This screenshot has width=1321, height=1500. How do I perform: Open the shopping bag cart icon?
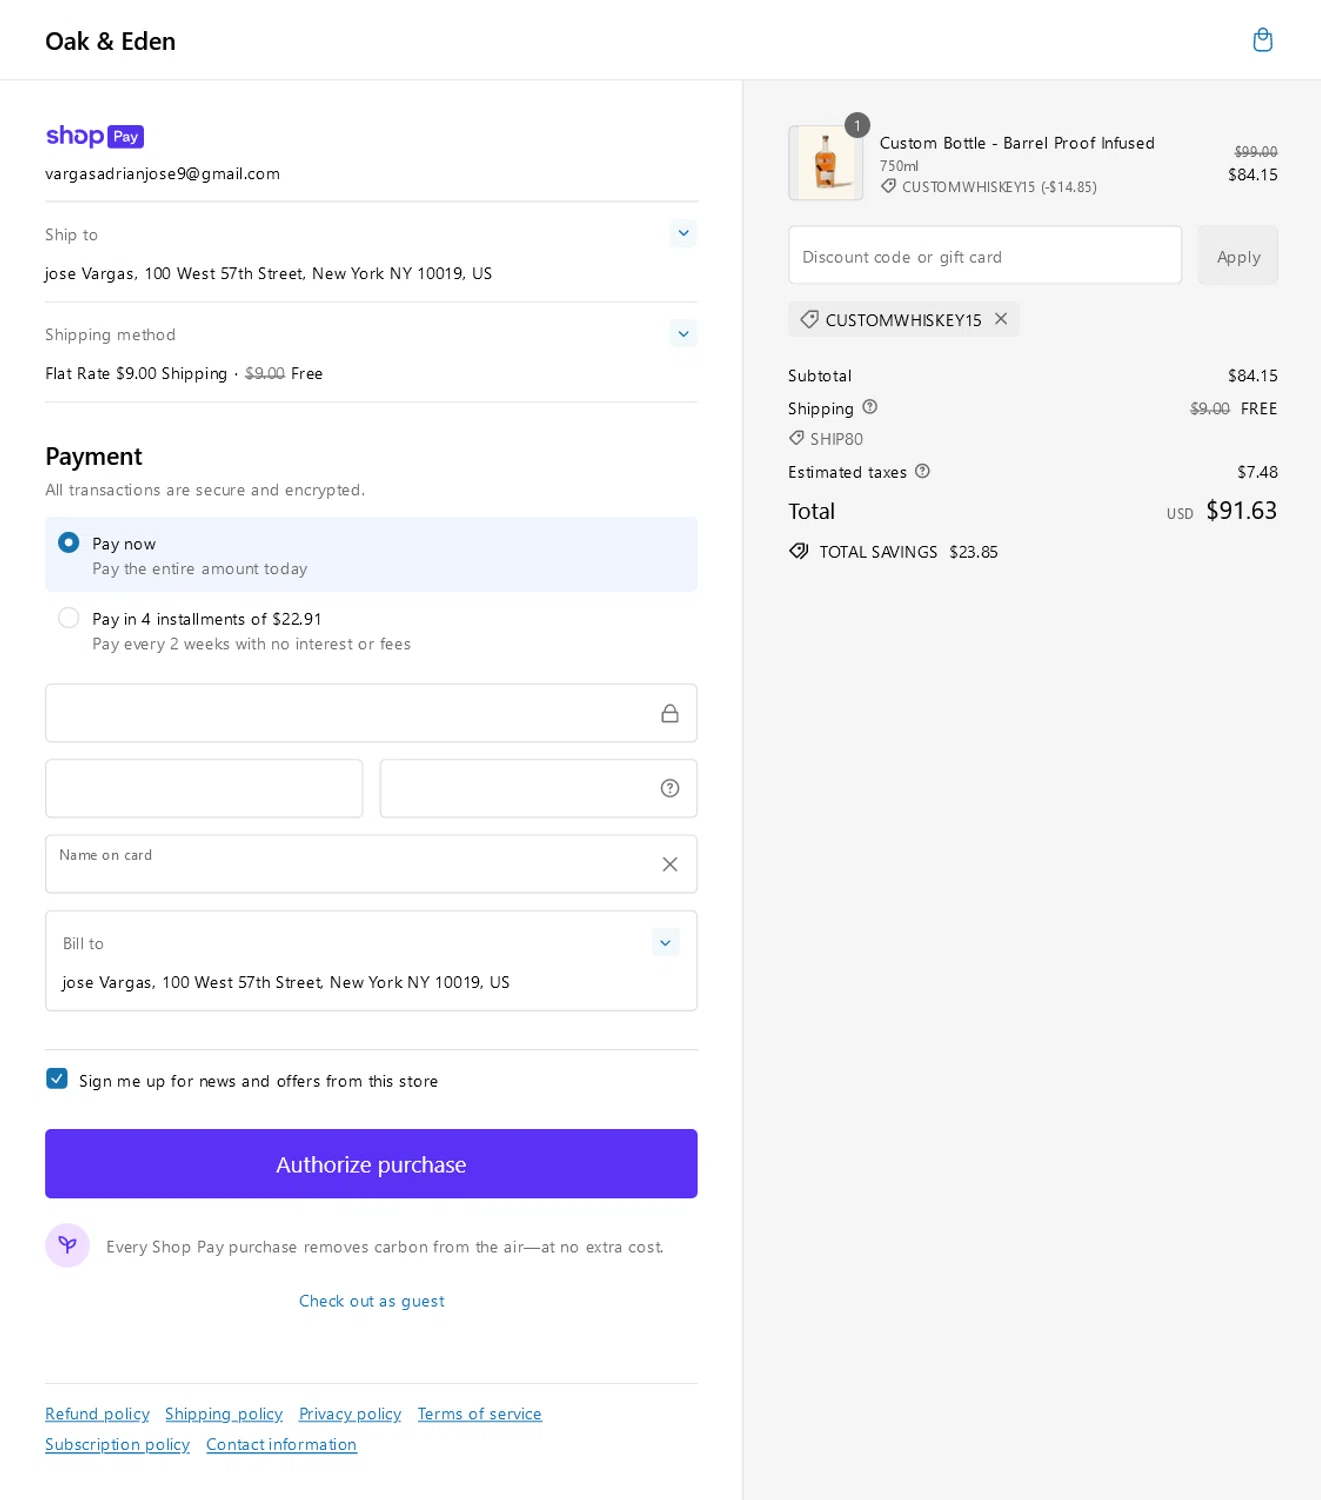click(x=1262, y=40)
